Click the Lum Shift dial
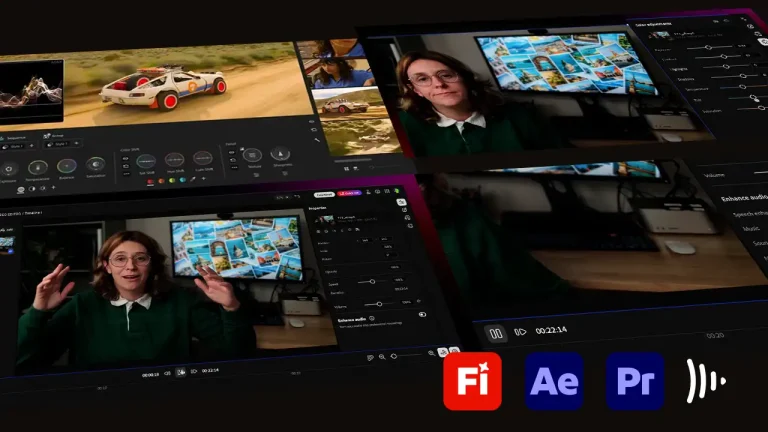 coord(203,158)
